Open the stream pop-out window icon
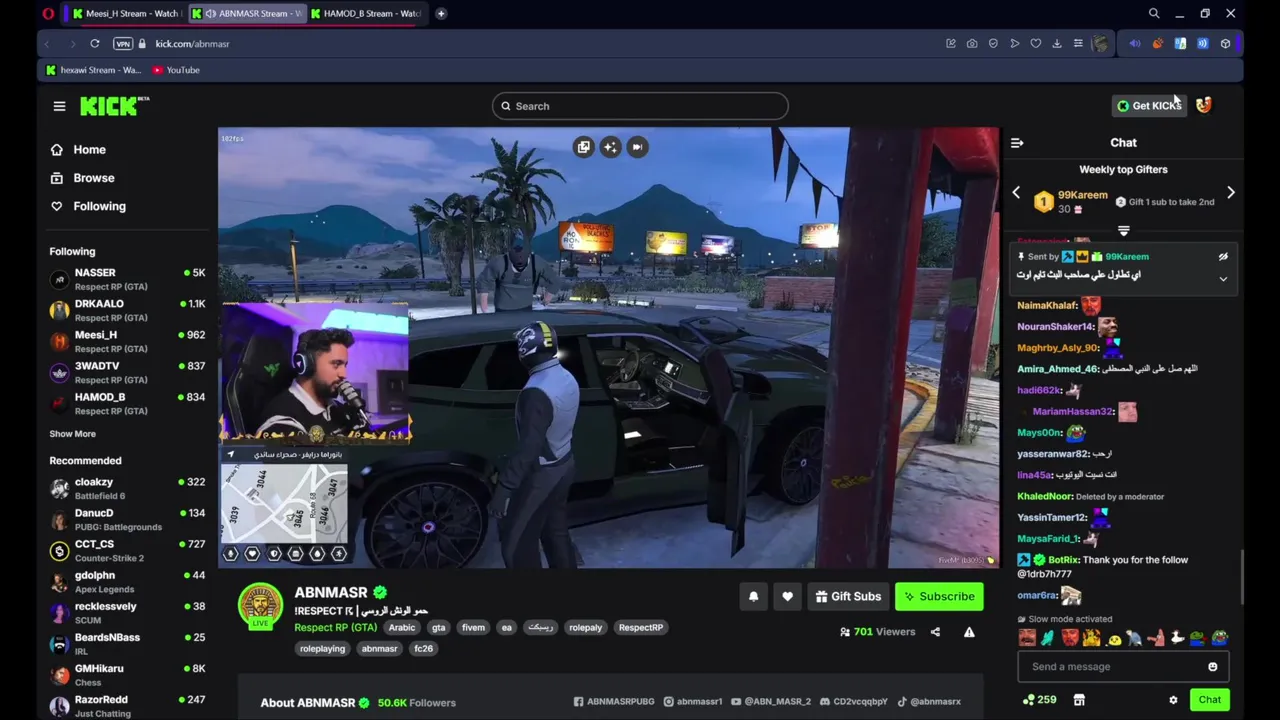The width and height of the screenshot is (1280, 720). point(584,147)
